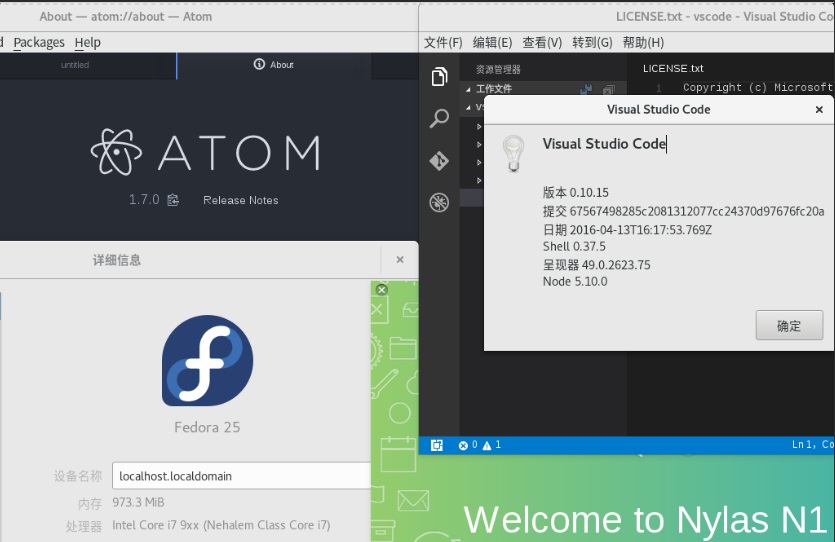The image size is (835, 542).
Task: Open the Packages menu in Atom
Action: pos(39,42)
